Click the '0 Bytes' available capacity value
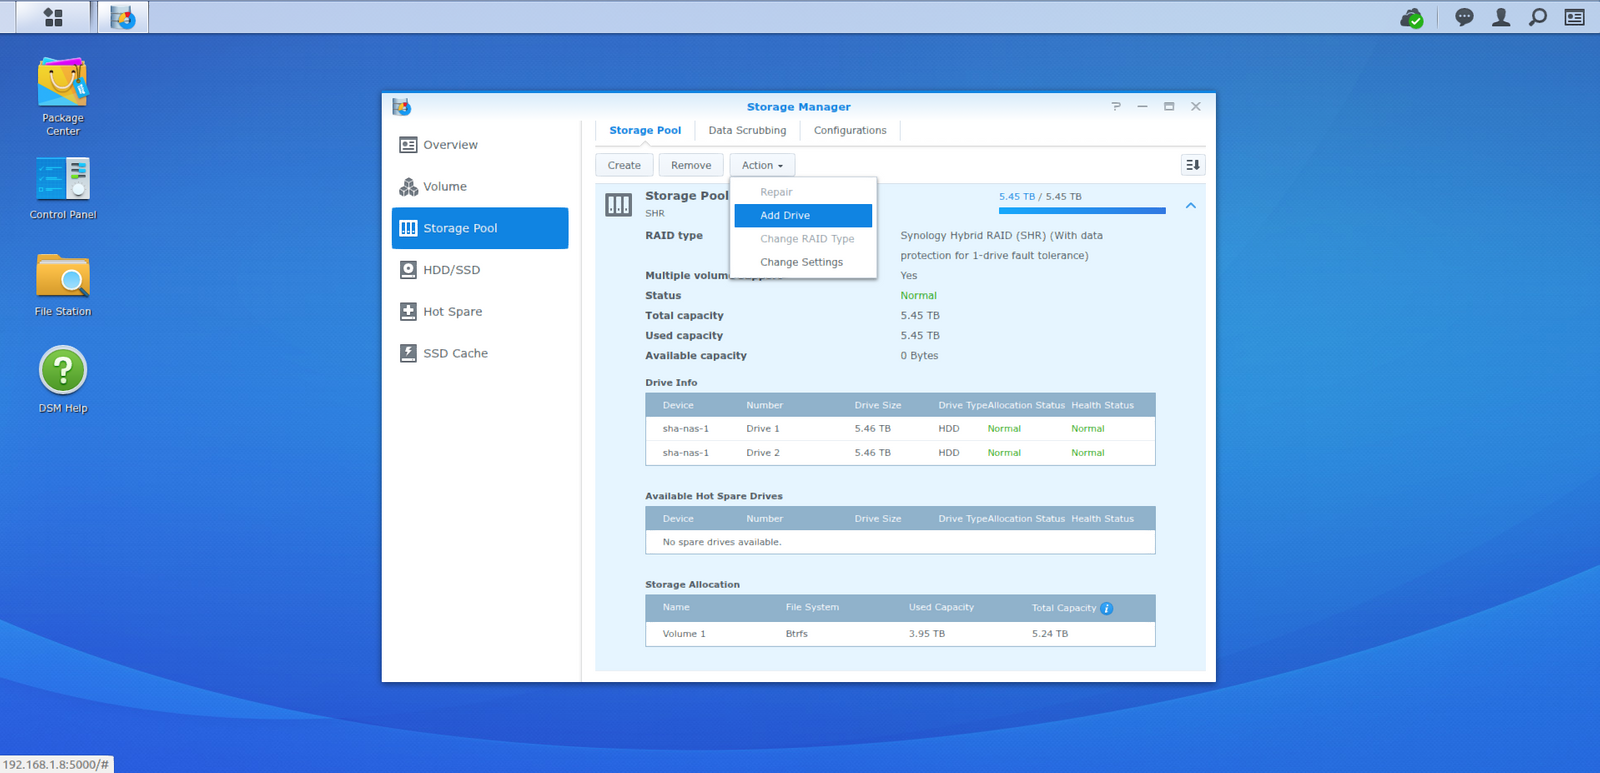1600x773 pixels. point(919,356)
